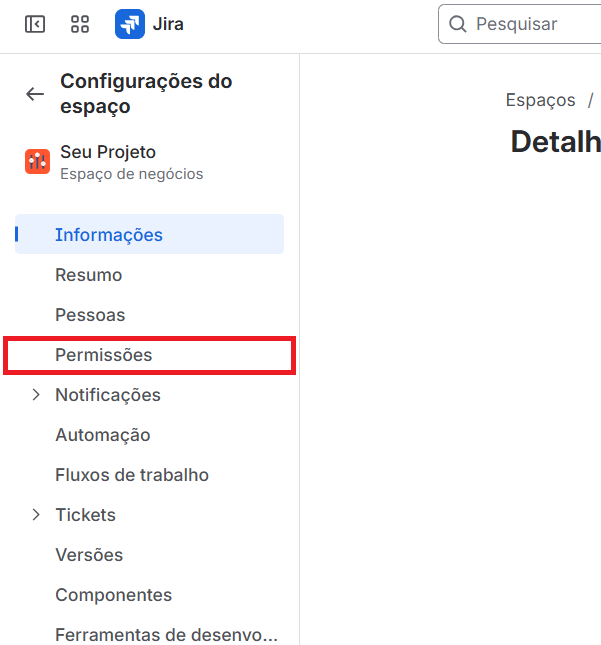The width and height of the screenshot is (601, 645).
Task: Click the Jira logo icon
Action: tap(130, 24)
